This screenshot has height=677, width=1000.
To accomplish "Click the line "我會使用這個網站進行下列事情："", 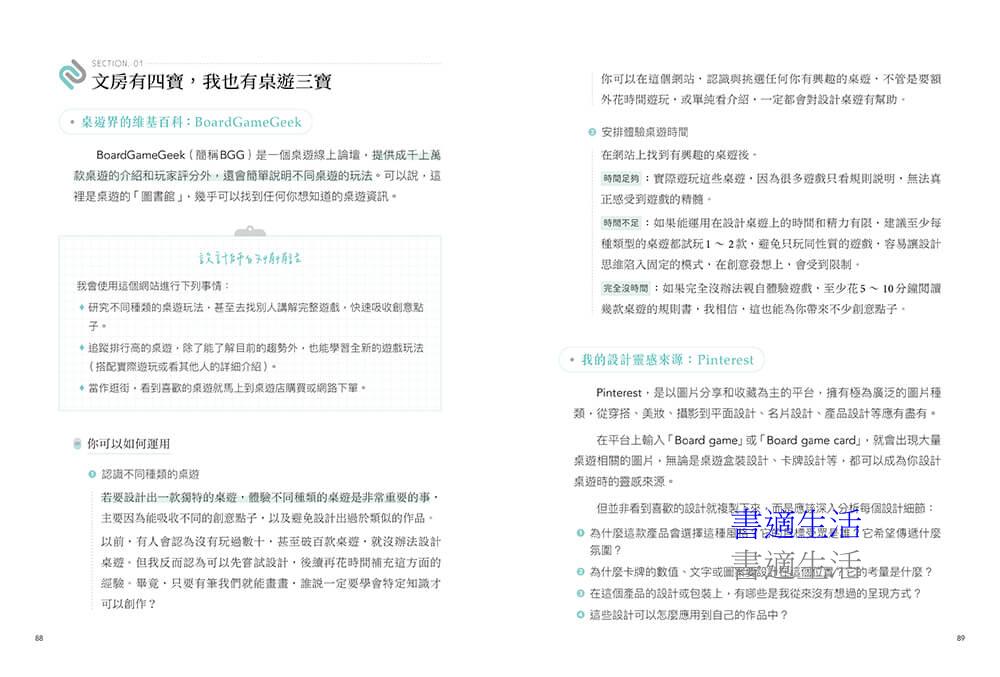I will 153,286.
